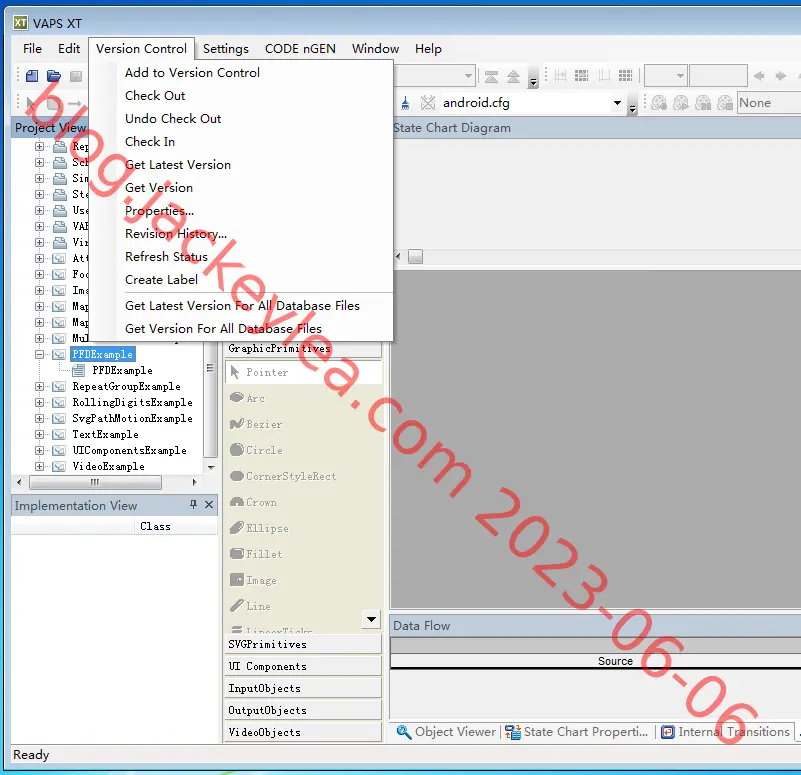Click the Object Viewer magnifier icon
This screenshot has height=775, width=801.
(x=404, y=732)
